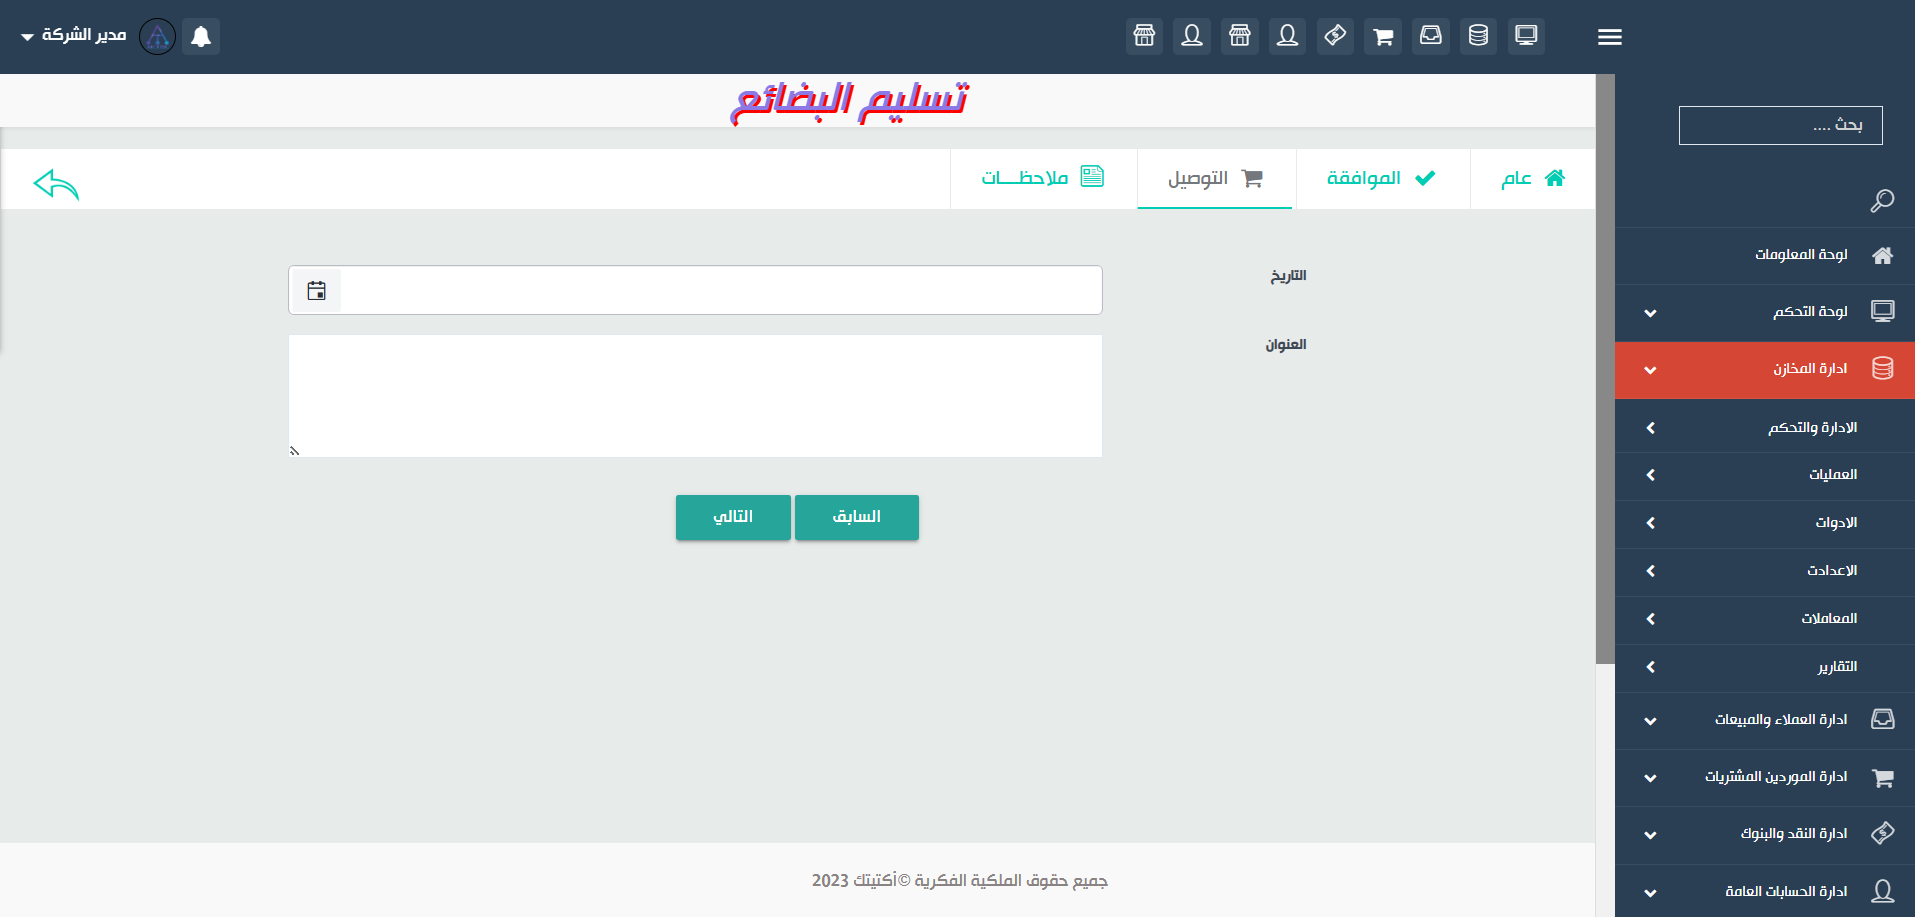Click the shopping cart icon in top toolbar
Viewport: 1915px width, 917px height.
pos(1383,36)
